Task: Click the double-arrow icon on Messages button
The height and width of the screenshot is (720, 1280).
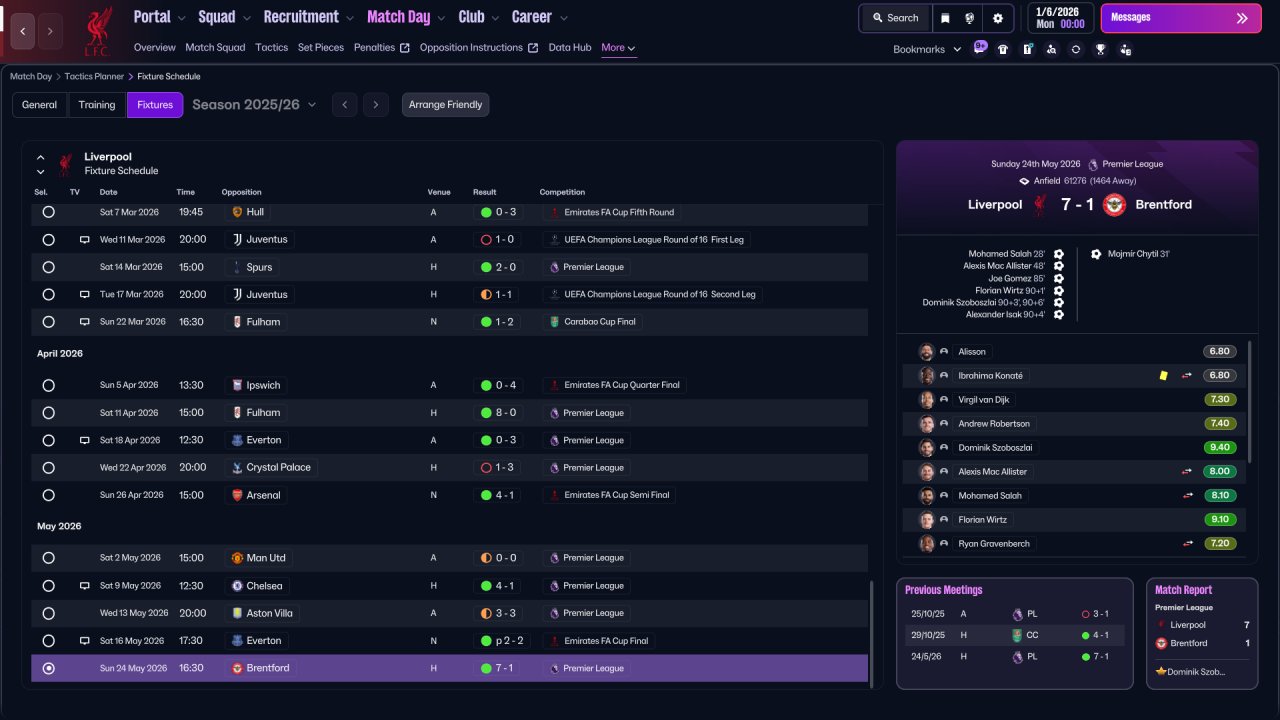Action: (1242, 18)
